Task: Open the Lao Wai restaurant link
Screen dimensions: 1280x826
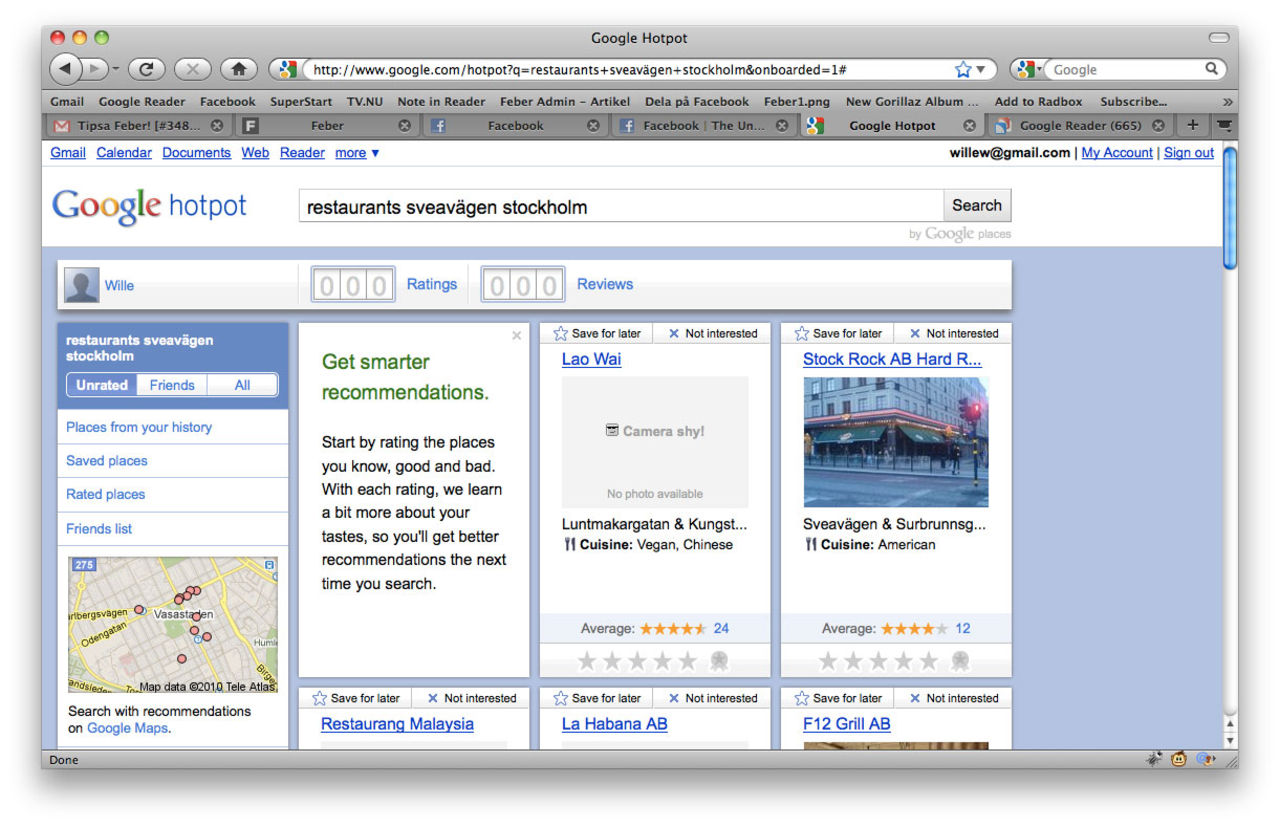Action: [591, 359]
